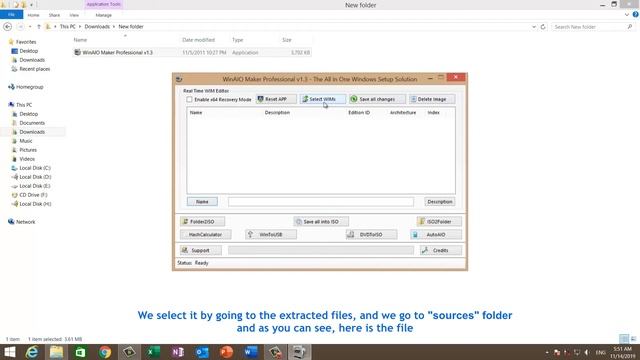Viewport: 640px width, 360px height.
Task: Open Explorer help icon
Action: pos(636,15)
